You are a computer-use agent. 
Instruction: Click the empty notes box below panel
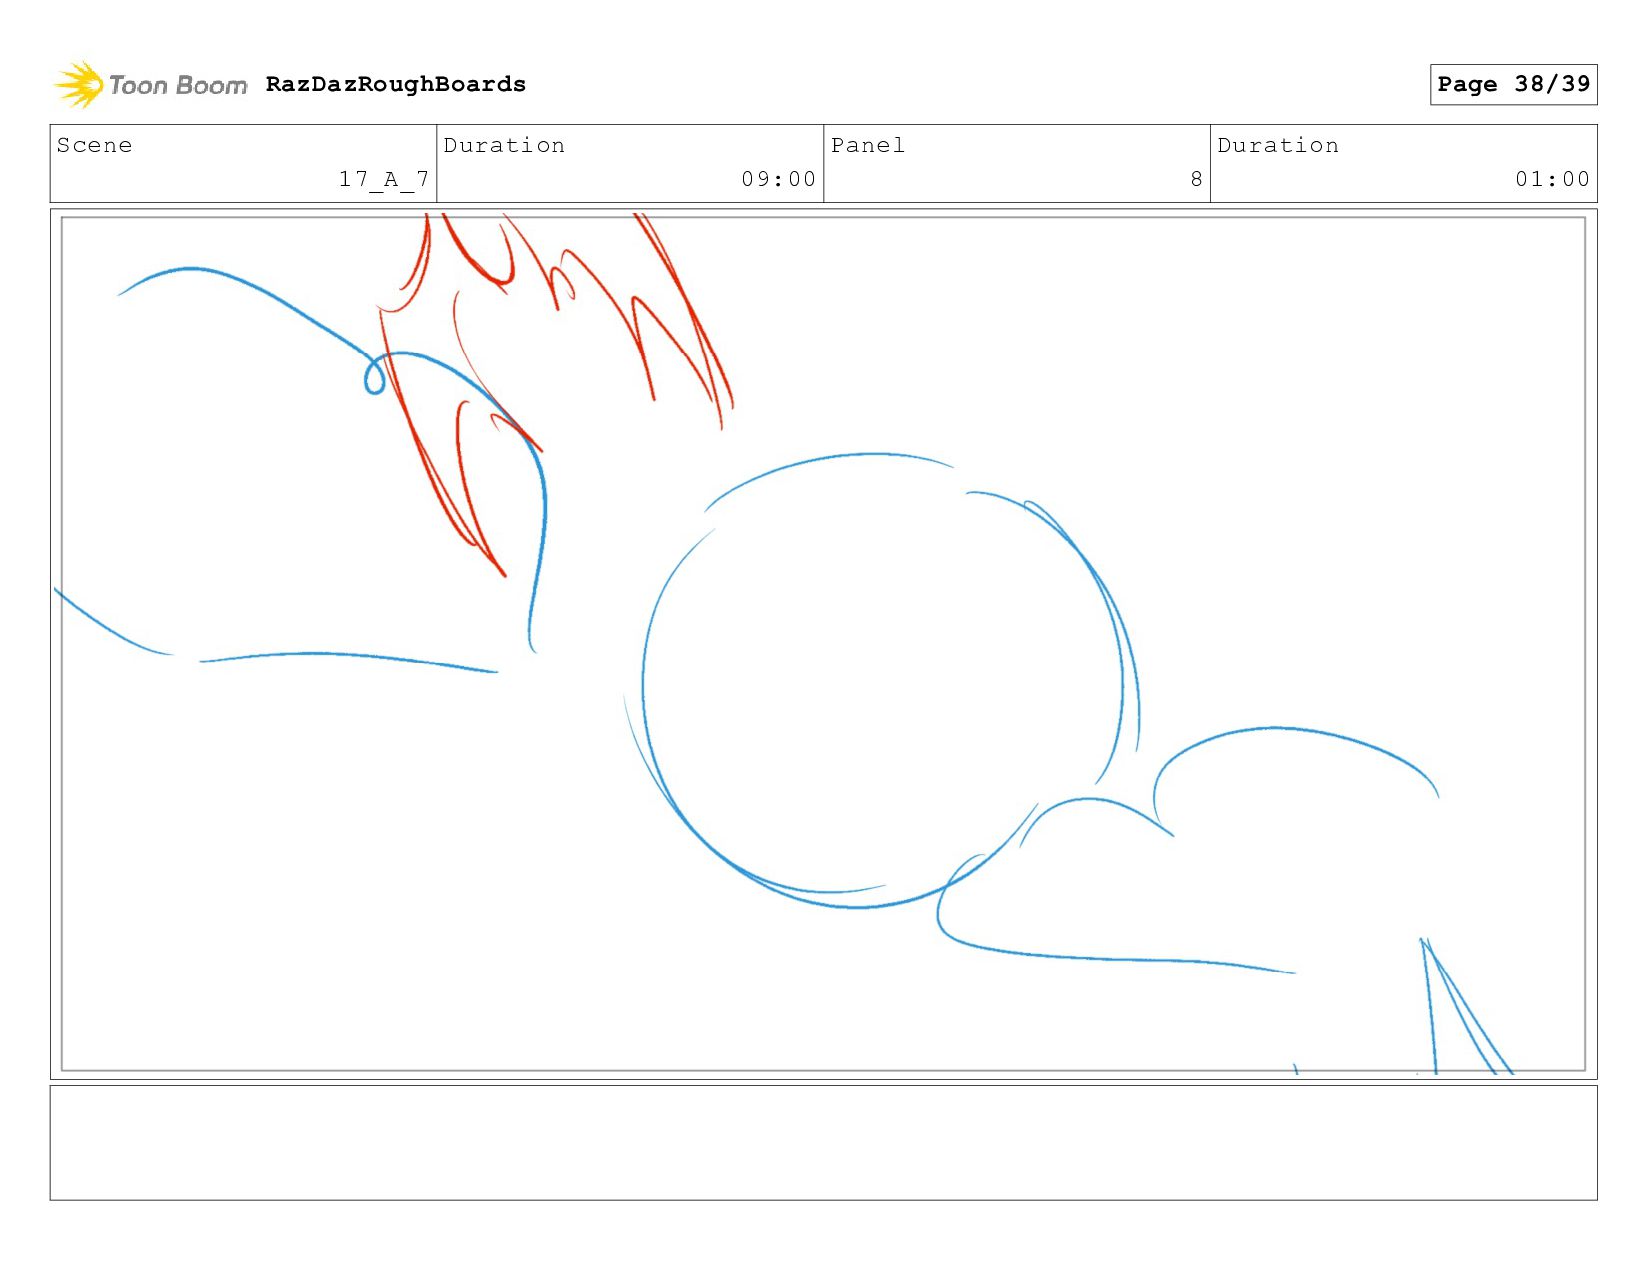pos(823,1142)
